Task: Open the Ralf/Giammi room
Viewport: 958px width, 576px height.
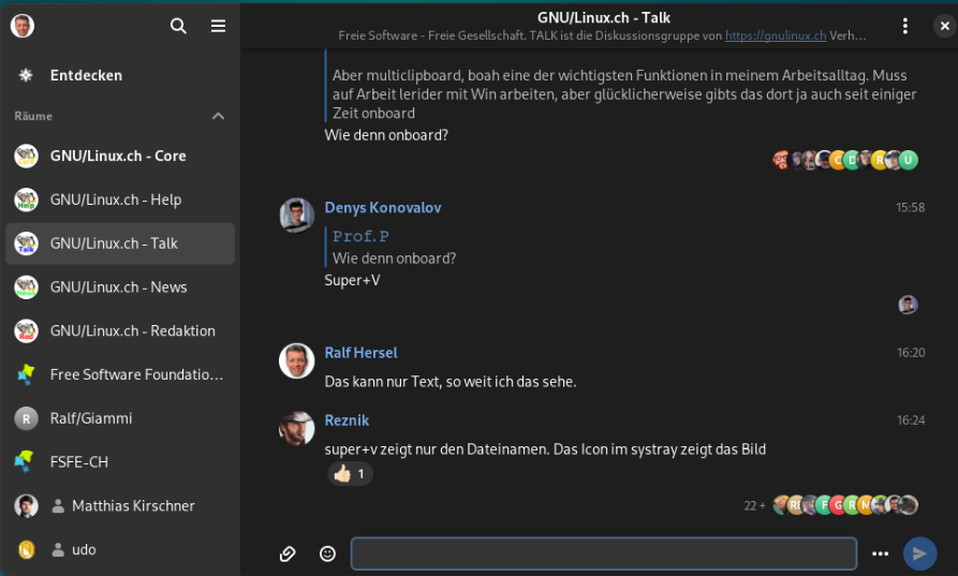Action: coord(120,418)
